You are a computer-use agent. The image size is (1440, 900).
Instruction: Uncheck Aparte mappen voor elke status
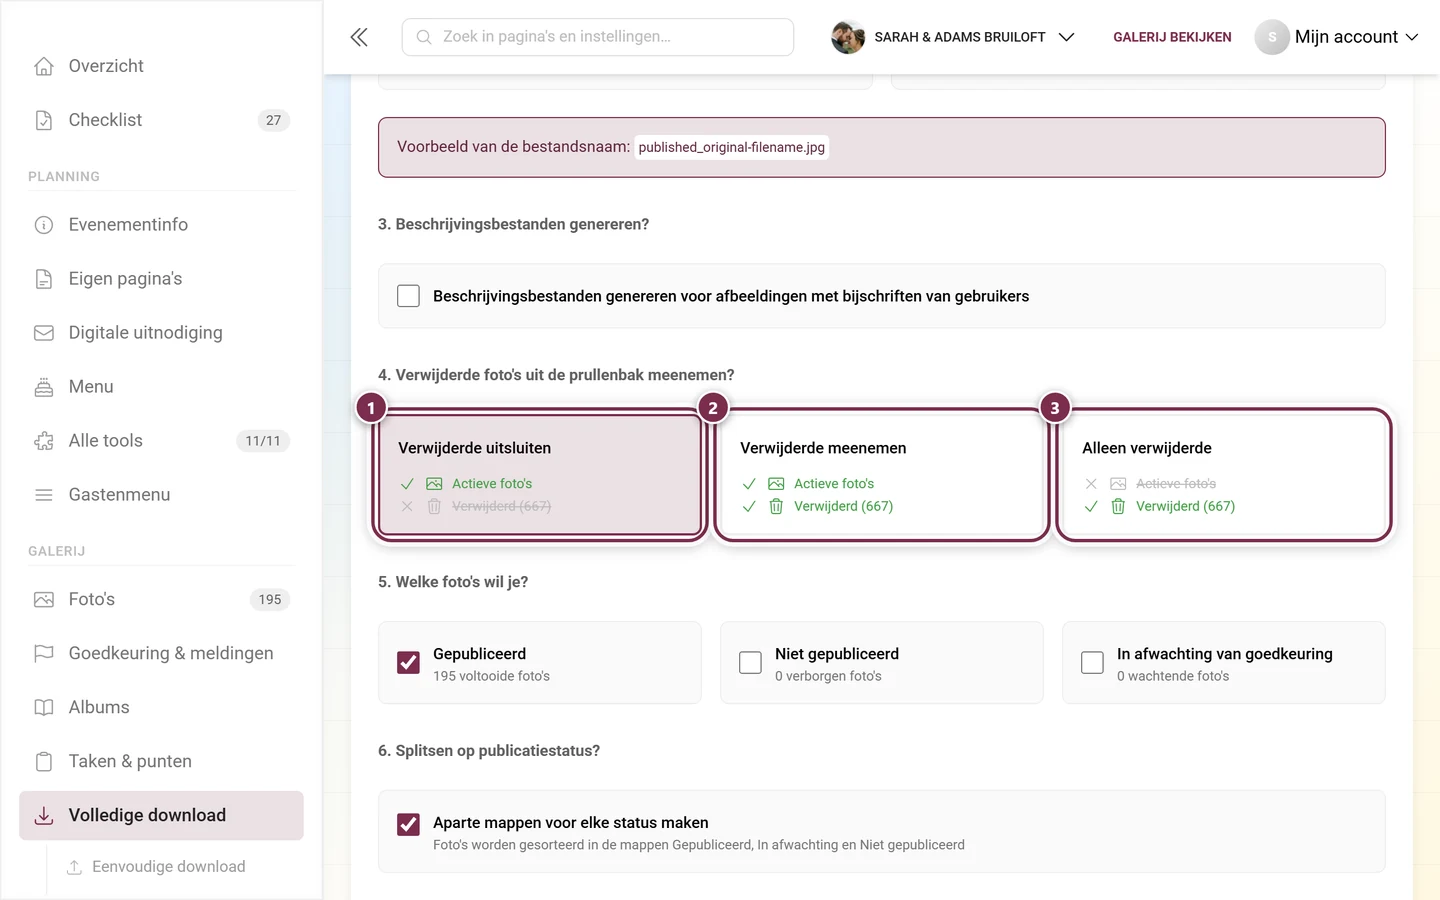tap(408, 824)
